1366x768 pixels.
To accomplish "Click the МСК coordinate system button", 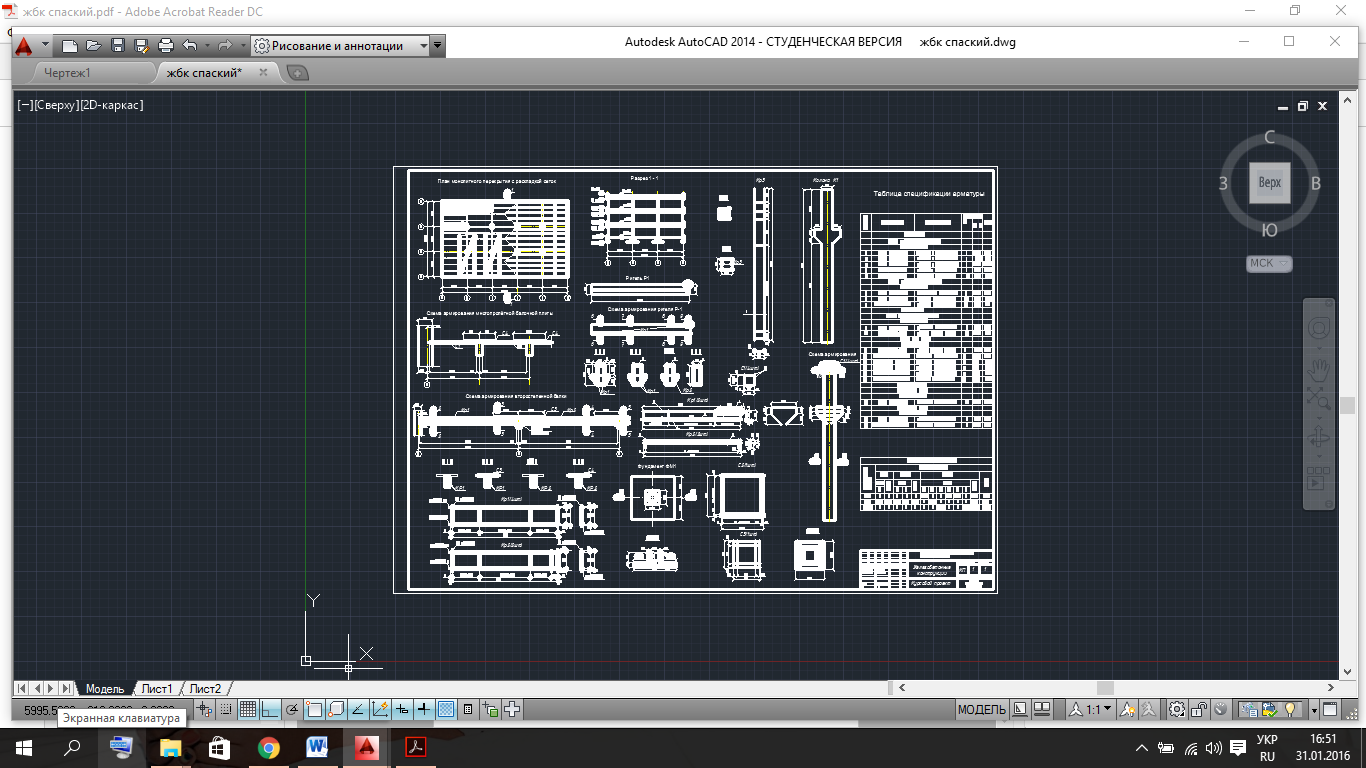I will pos(1268,264).
